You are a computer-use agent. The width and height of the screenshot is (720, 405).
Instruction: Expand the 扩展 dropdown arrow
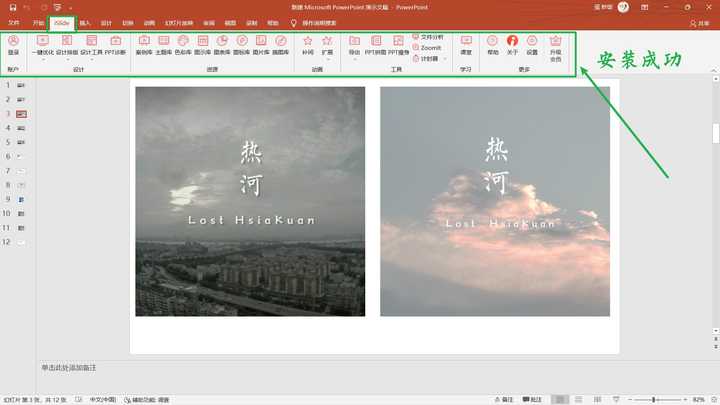[x=327, y=60]
